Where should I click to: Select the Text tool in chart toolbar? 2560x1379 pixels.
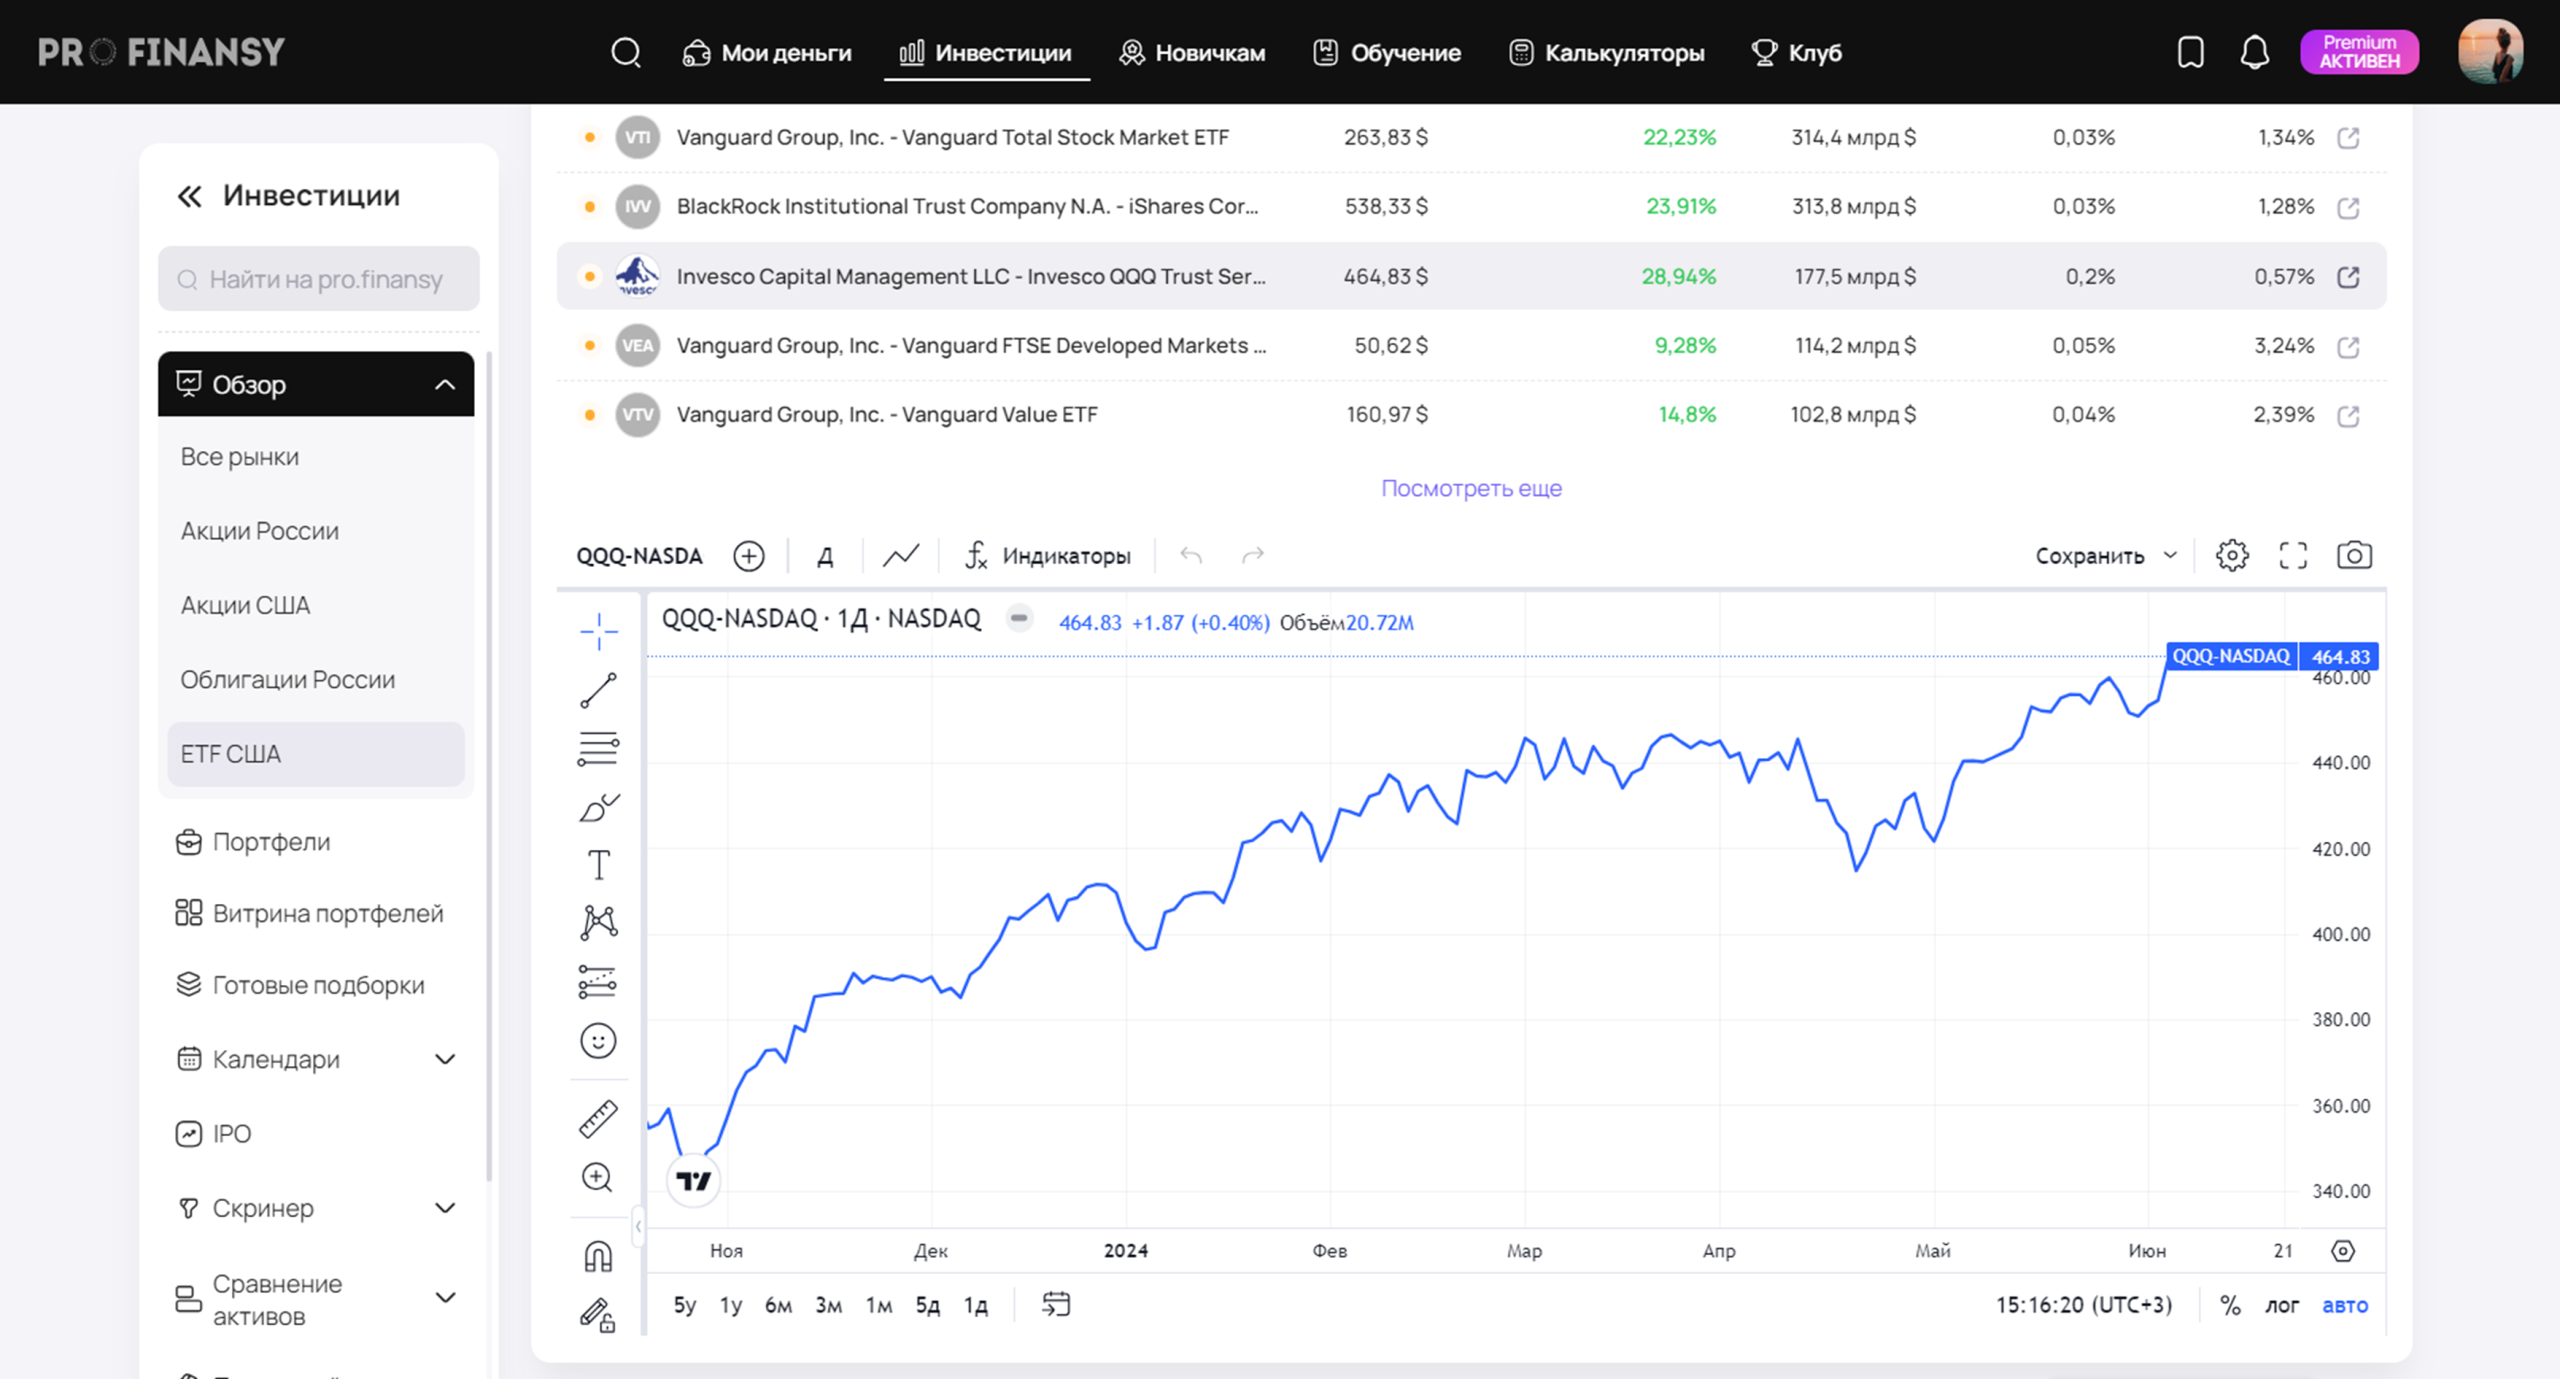[598, 864]
